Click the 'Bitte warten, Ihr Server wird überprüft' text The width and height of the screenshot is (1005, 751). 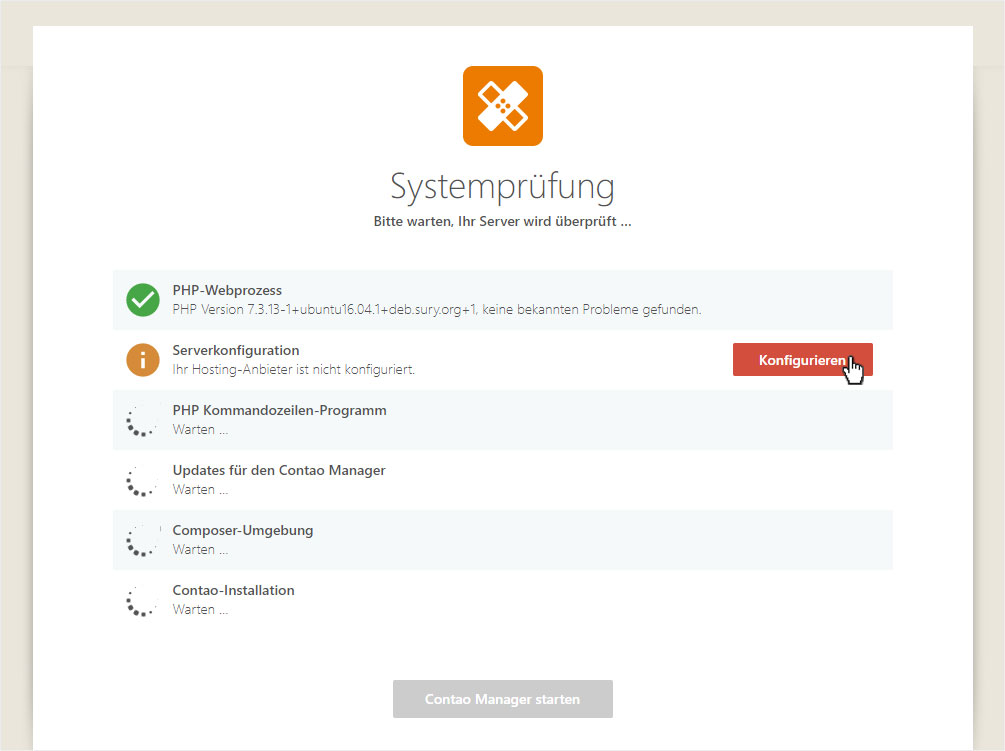(x=502, y=222)
